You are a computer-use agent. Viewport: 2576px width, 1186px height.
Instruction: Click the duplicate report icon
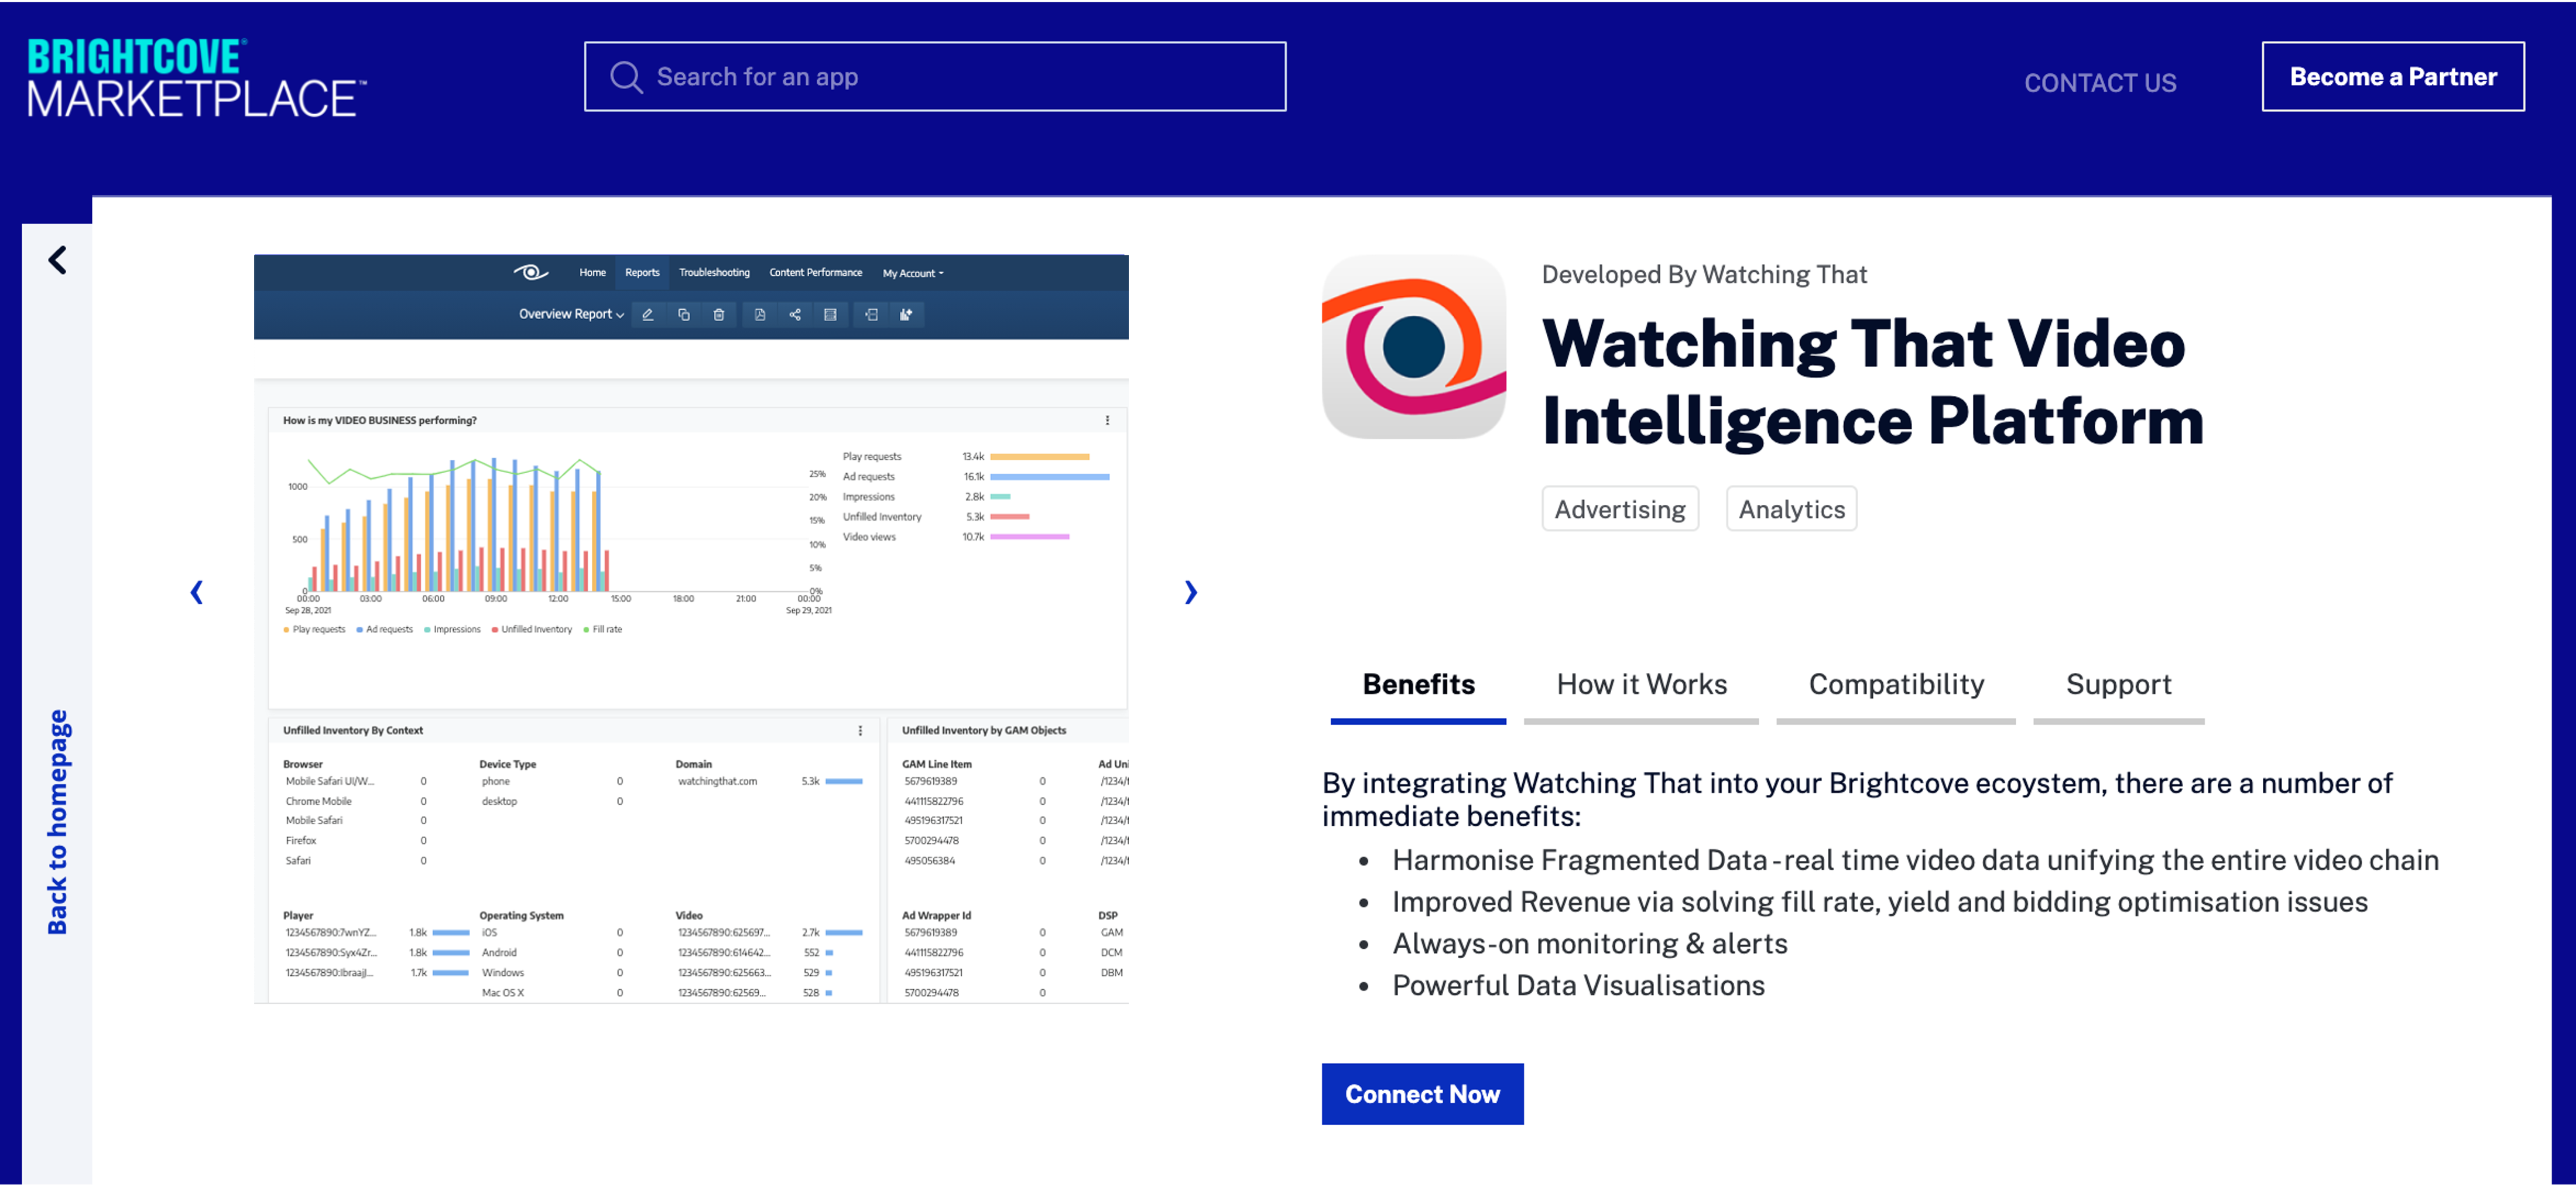[684, 315]
